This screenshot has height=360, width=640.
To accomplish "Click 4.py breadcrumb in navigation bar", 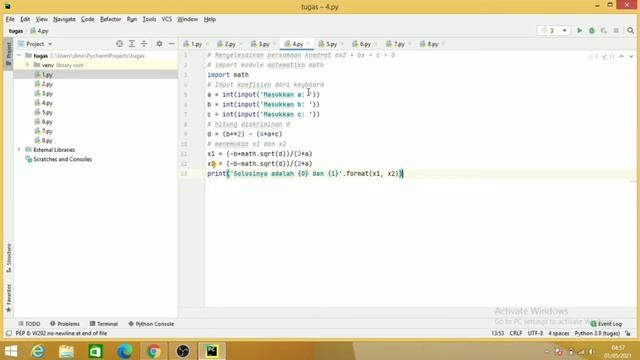I will pos(39,31).
